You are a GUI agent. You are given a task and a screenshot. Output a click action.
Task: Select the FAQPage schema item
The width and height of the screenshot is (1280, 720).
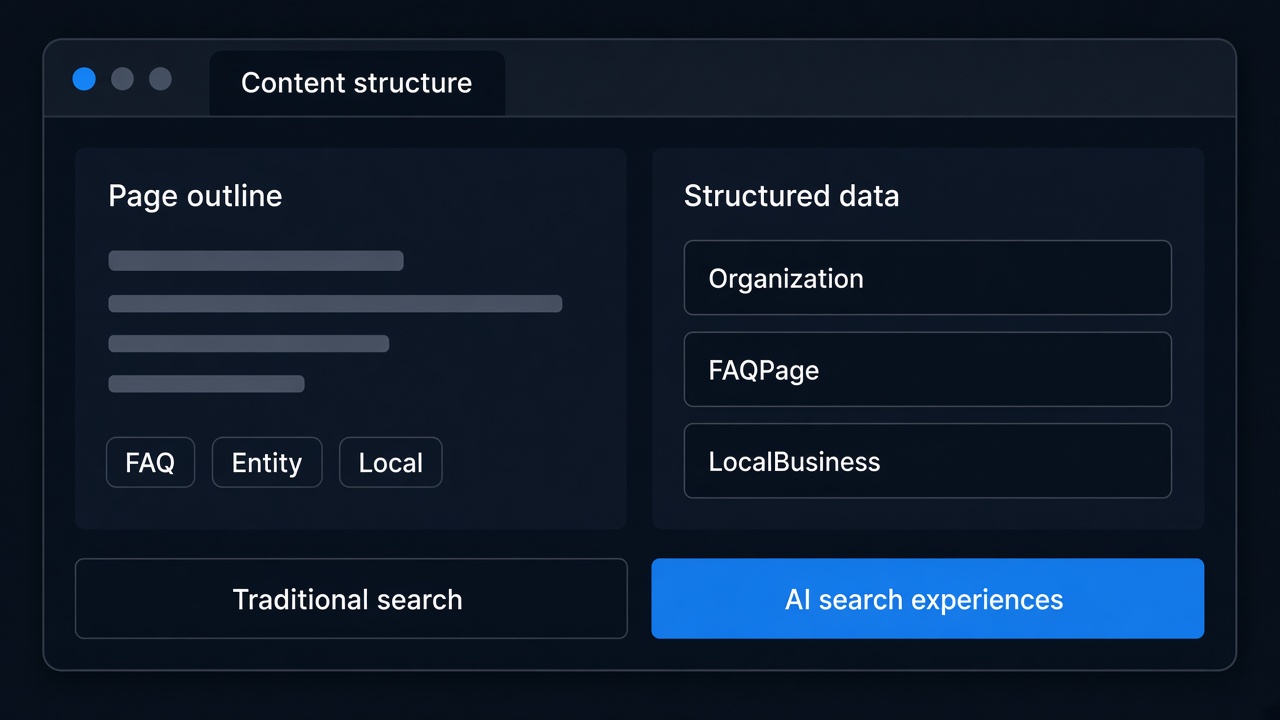928,370
